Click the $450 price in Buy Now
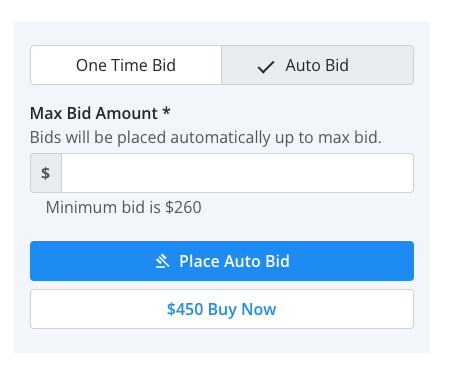Screen dimensions: 450x367 click(x=185, y=309)
